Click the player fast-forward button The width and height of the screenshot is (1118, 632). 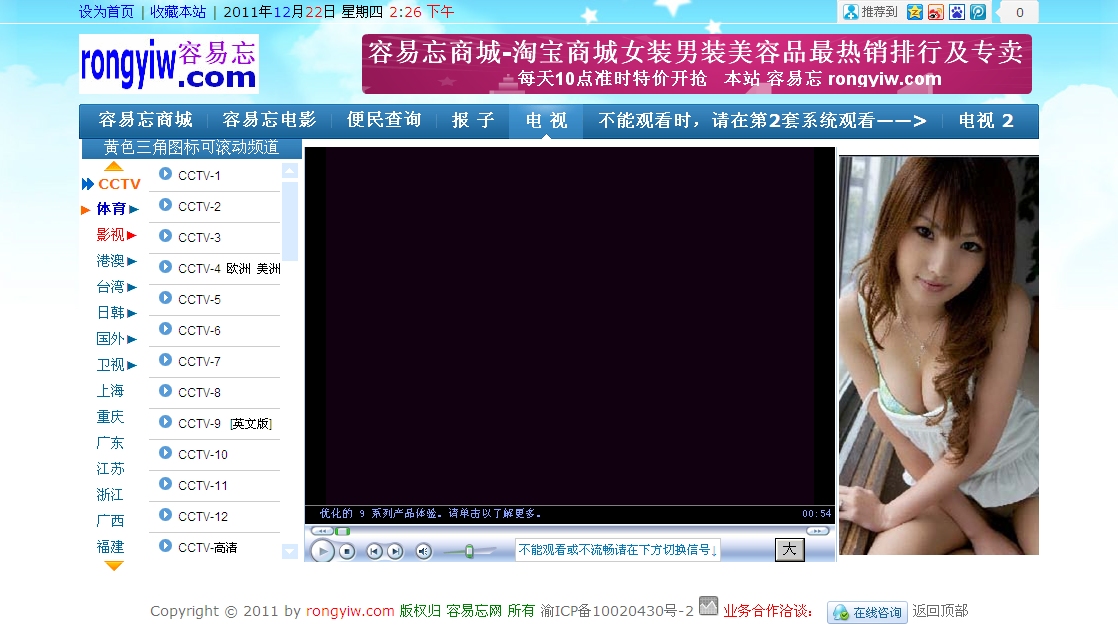point(818,531)
